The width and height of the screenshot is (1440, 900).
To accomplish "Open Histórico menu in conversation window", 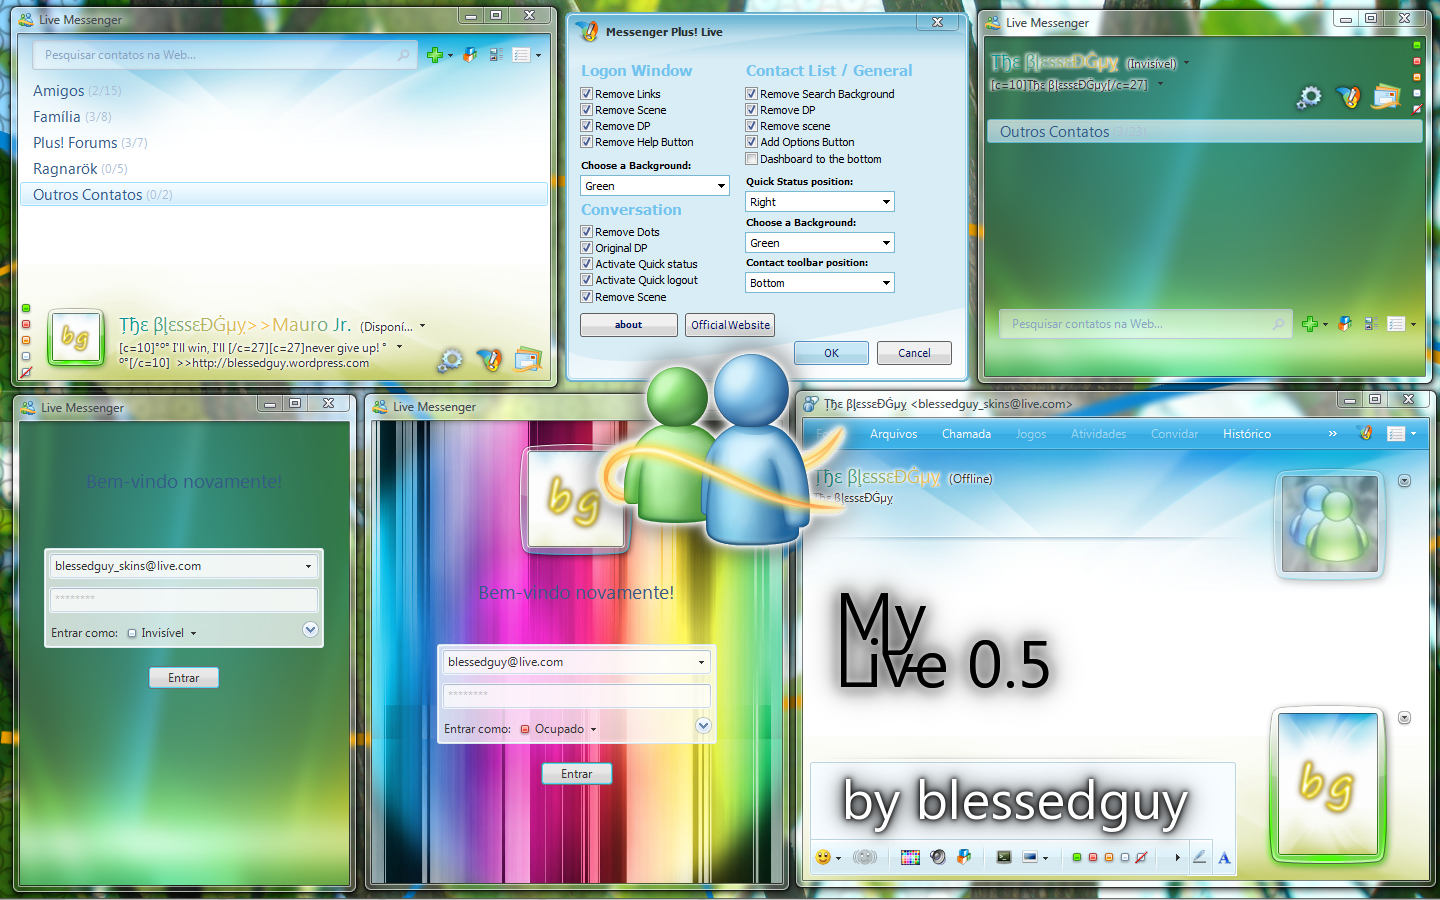I will pos(1246,434).
